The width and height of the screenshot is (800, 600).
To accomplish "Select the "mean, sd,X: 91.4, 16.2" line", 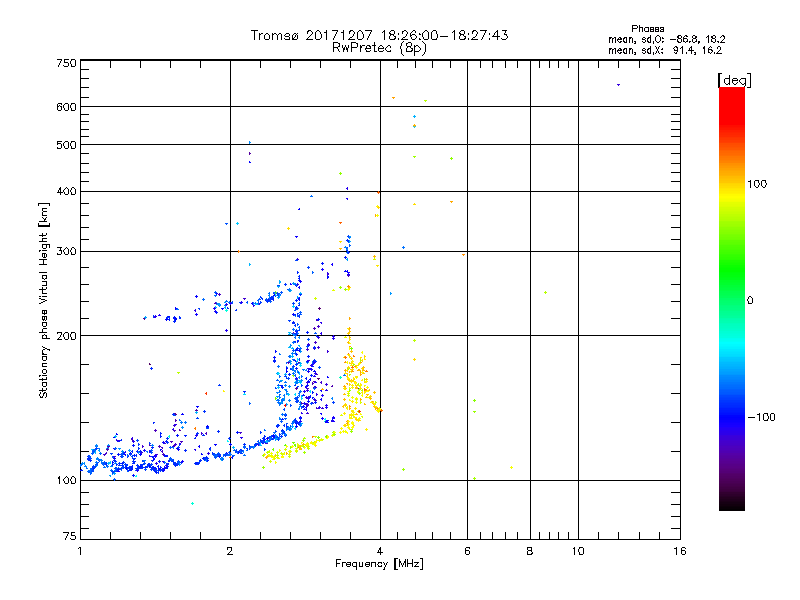I will (x=665, y=50).
